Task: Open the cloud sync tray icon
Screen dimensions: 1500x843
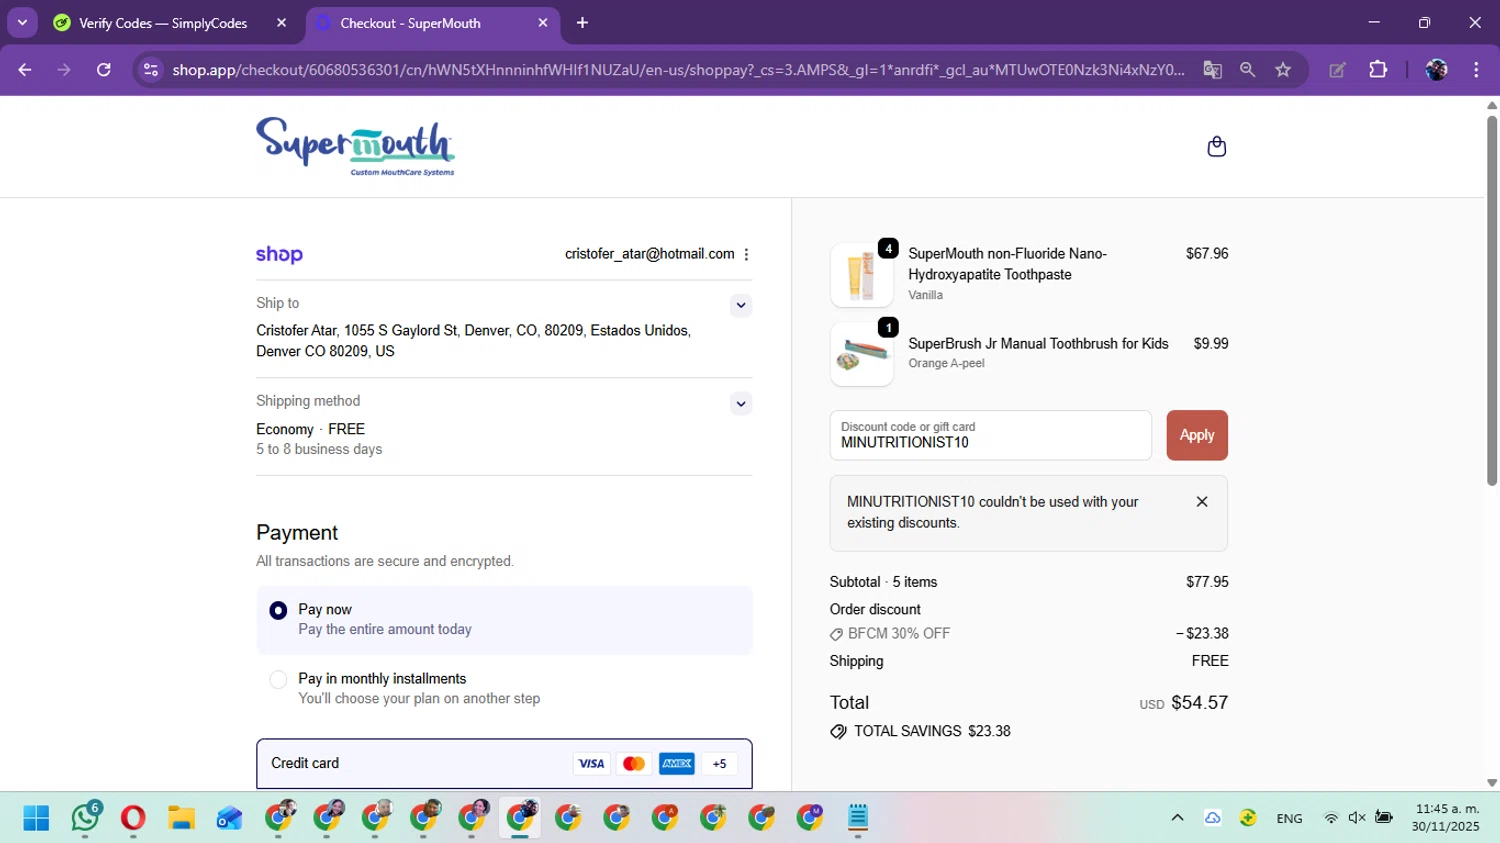Action: (1212, 818)
